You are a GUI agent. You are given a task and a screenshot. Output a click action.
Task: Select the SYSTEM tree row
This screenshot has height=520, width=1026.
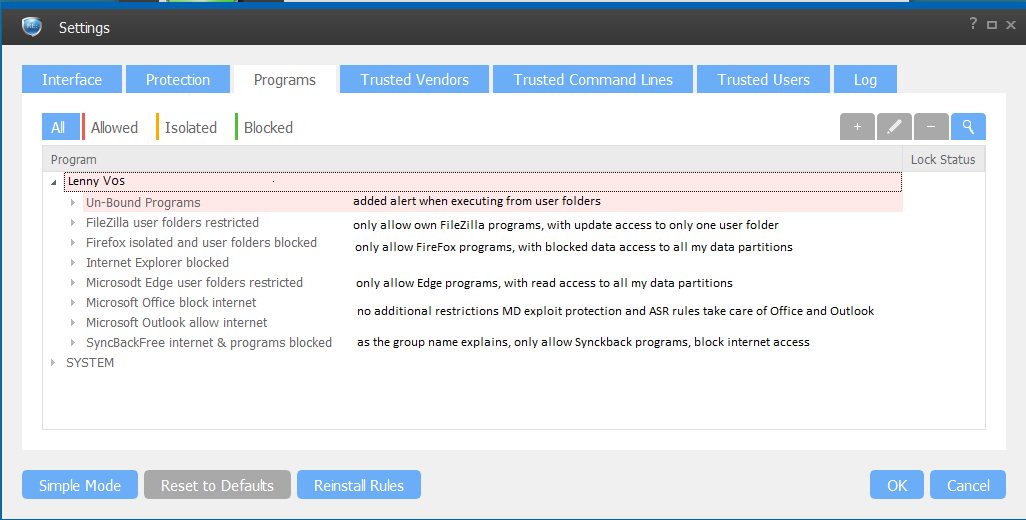pyautogui.click(x=90, y=362)
